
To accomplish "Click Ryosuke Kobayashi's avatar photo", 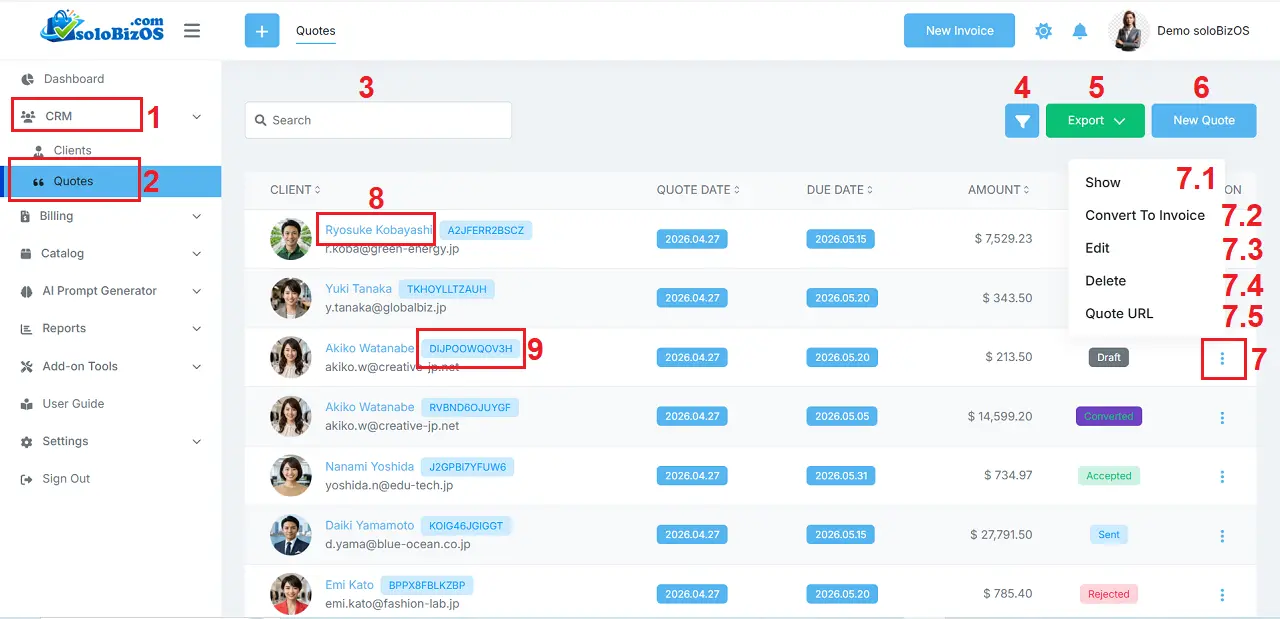I will (x=291, y=239).
